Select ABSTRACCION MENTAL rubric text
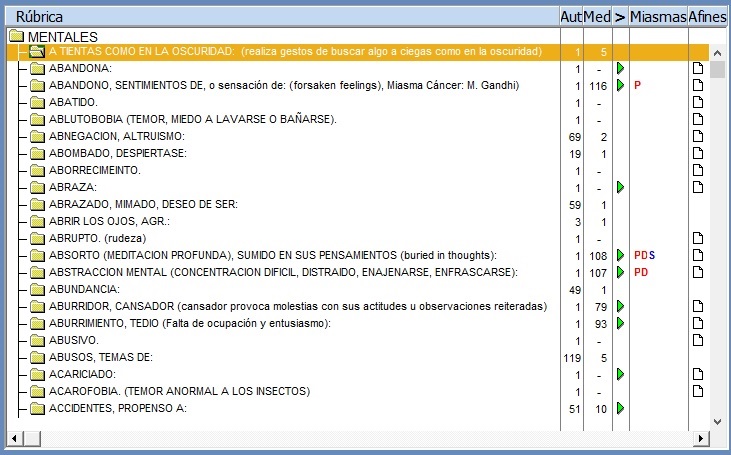Viewport: 731px width, 455px height. (283, 272)
